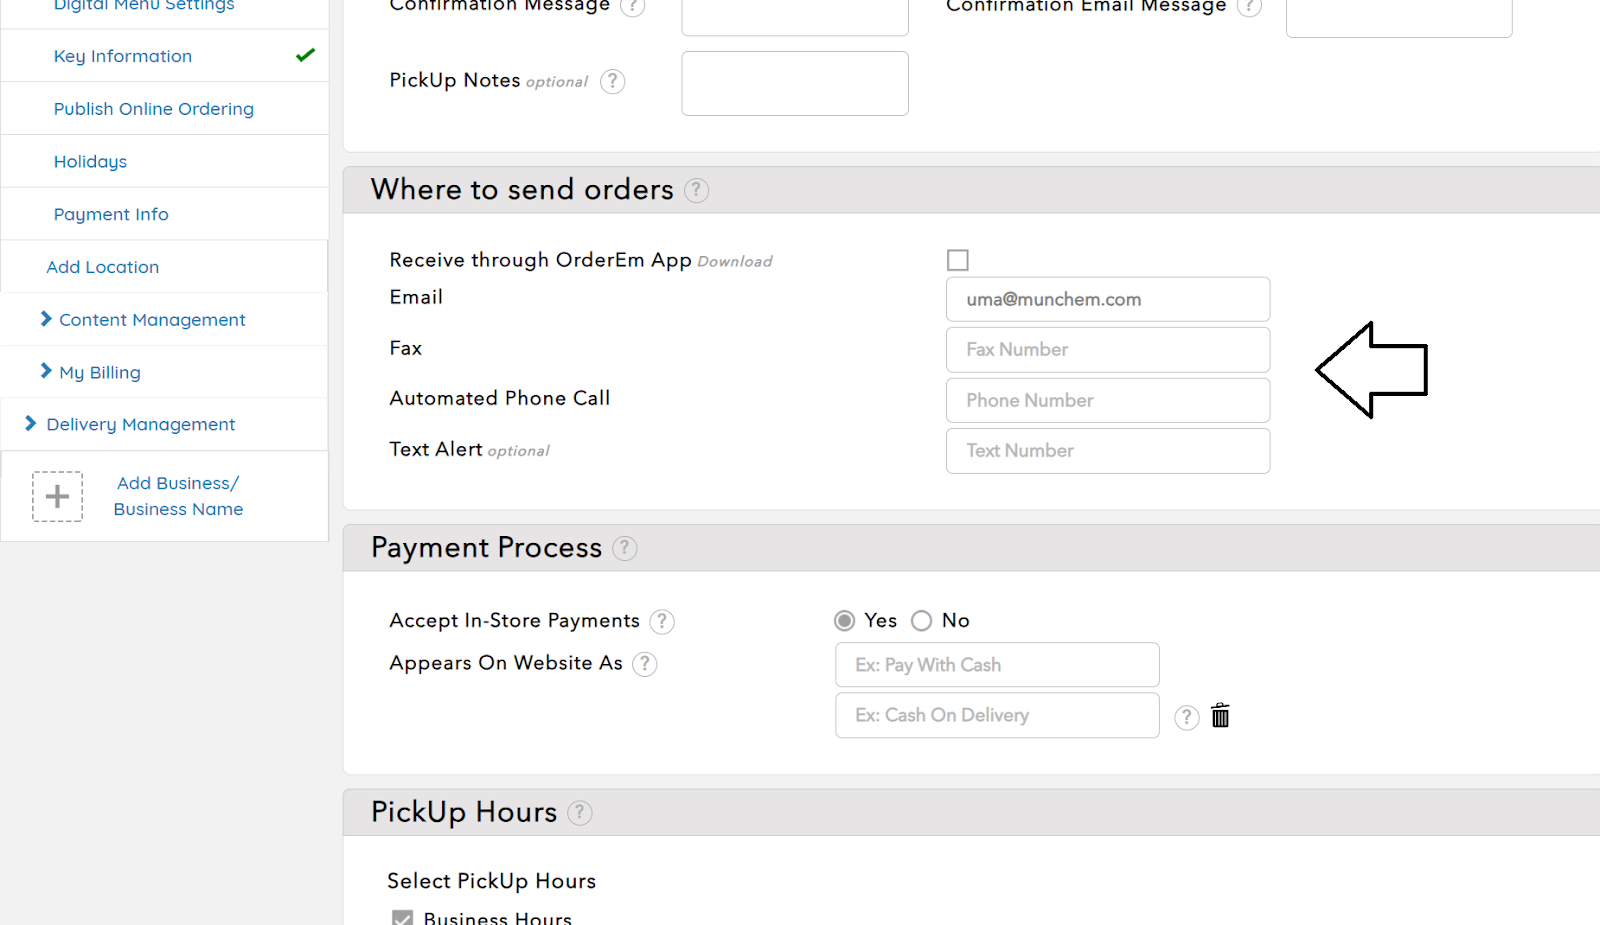This screenshot has width=1600, height=925.
Task: Select No for Accept In-Store Payments
Action: click(x=922, y=621)
